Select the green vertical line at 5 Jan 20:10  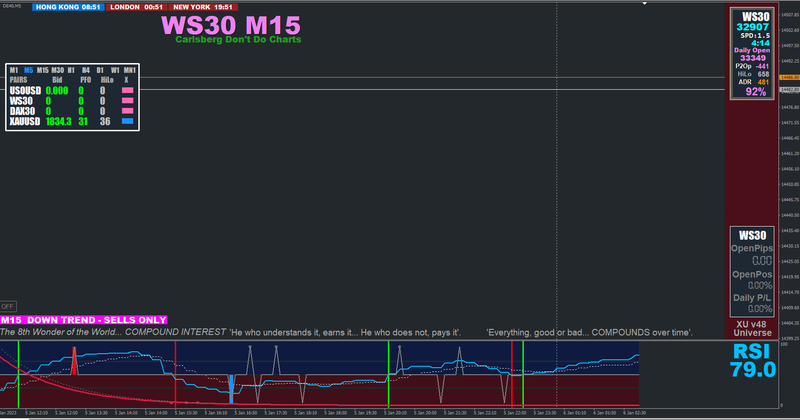(389, 374)
